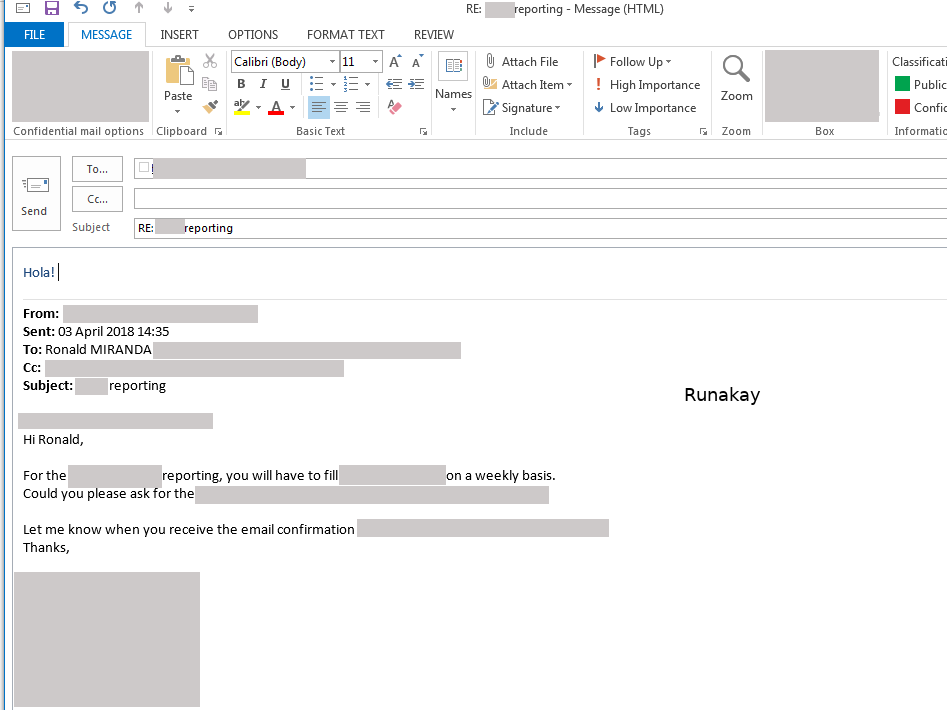Open the address book via the To button

(97, 168)
